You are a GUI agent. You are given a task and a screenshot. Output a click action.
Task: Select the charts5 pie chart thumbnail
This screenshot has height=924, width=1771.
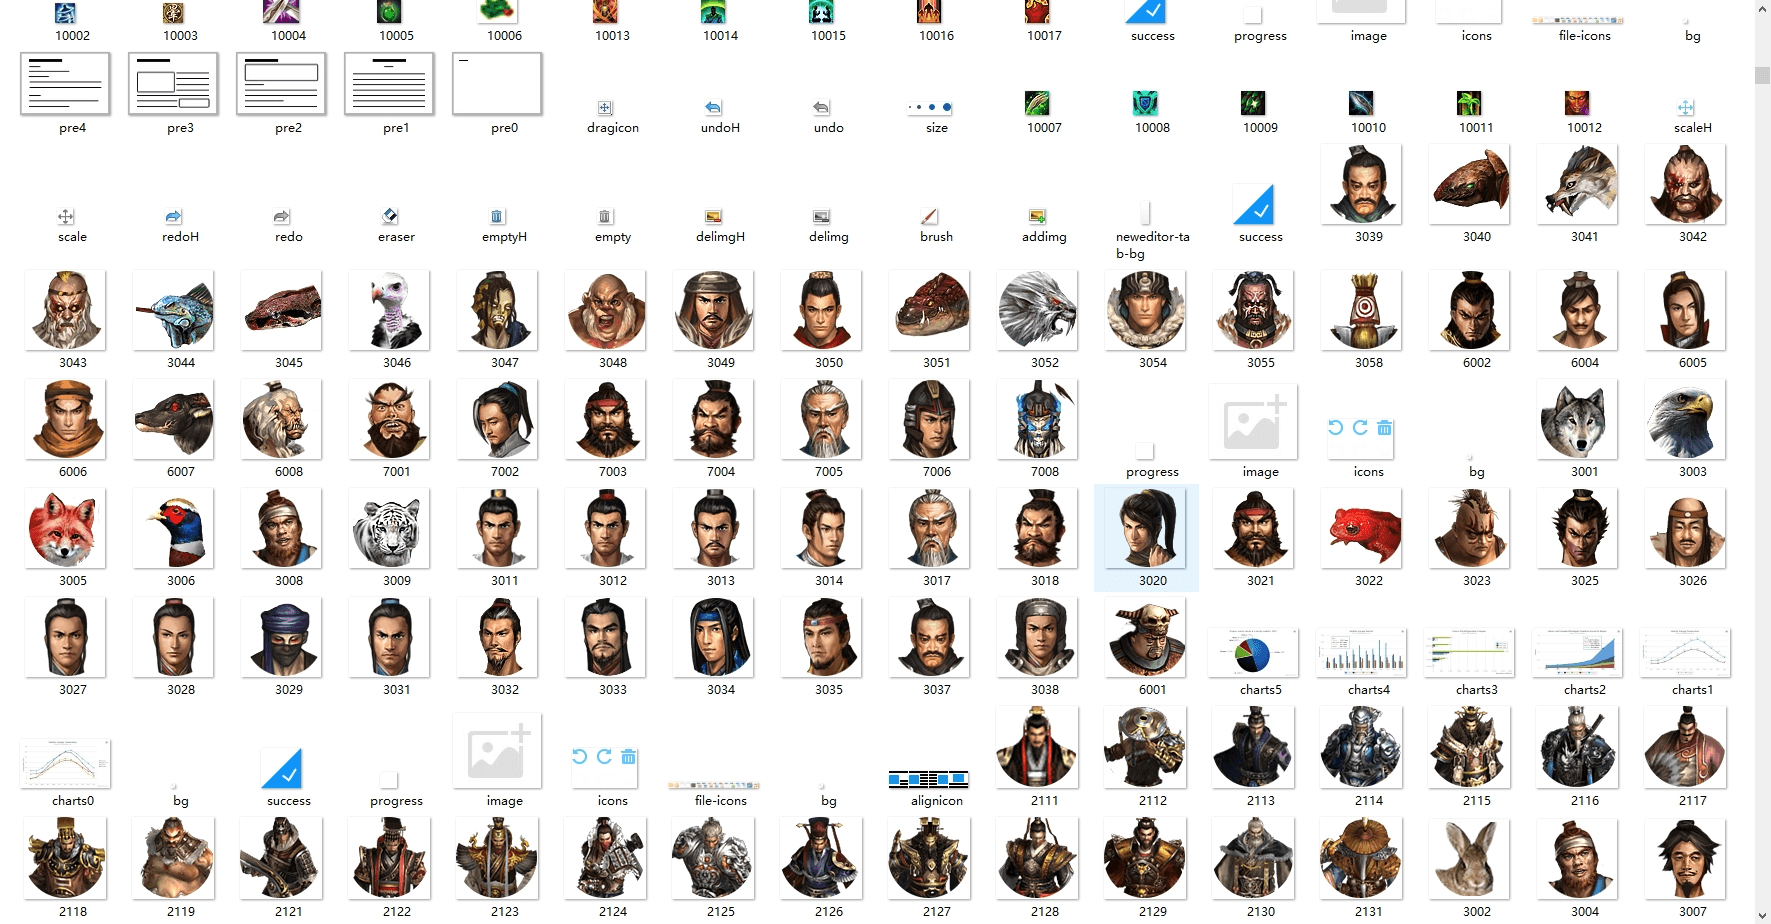click(1253, 653)
